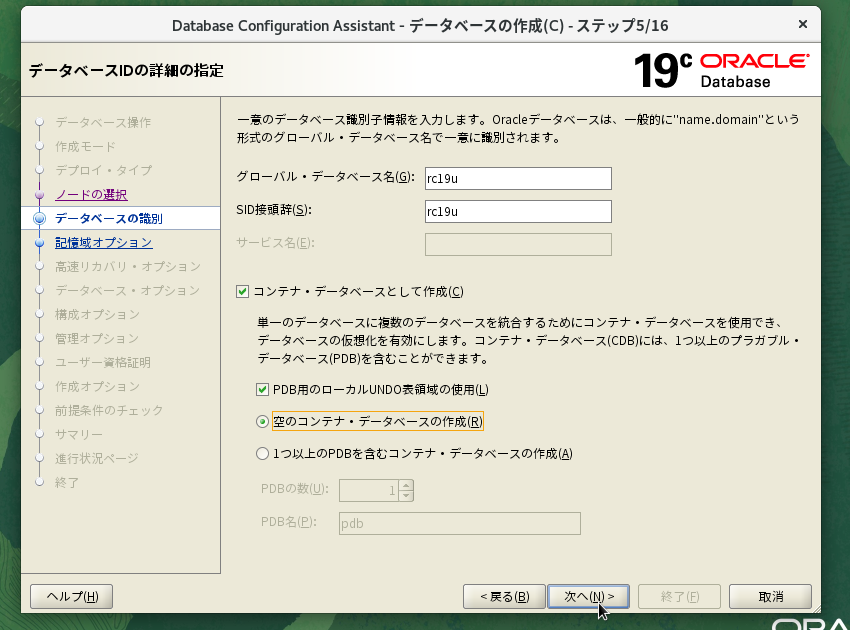Toggle コンテナ・データベースとして作成 checkbox

tap(242, 292)
